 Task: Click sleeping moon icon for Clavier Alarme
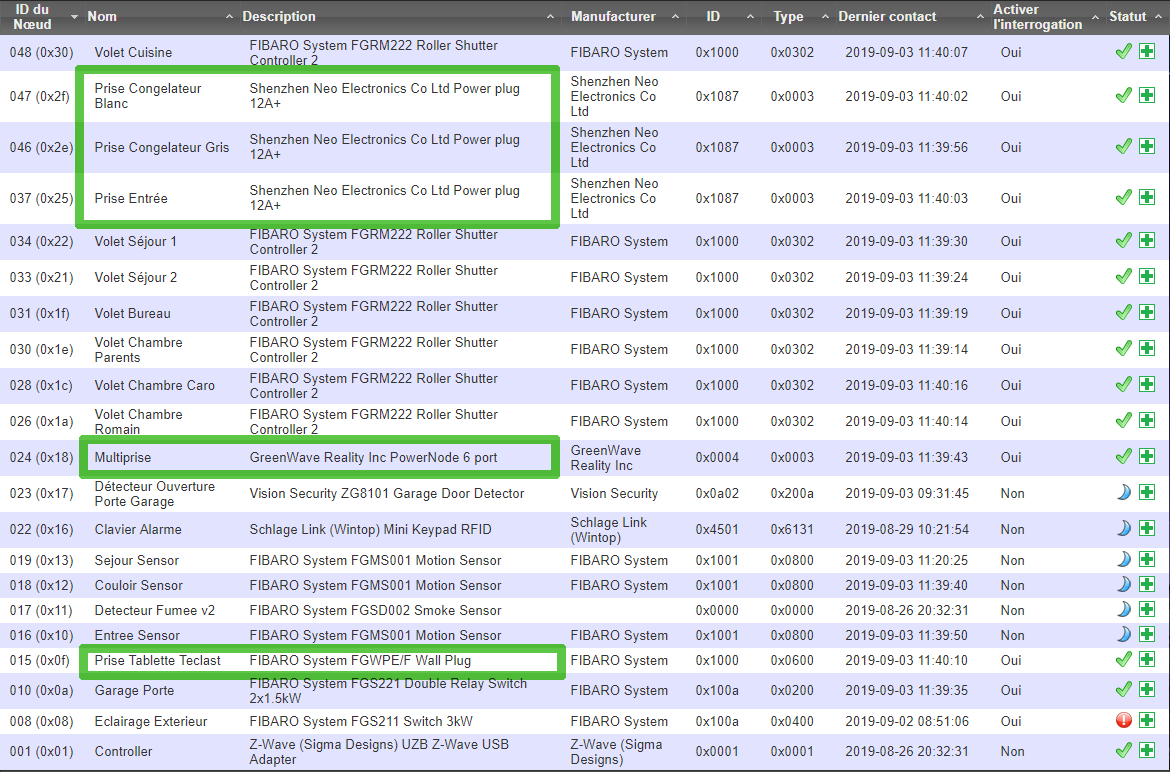pyautogui.click(x=1123, y=529)
